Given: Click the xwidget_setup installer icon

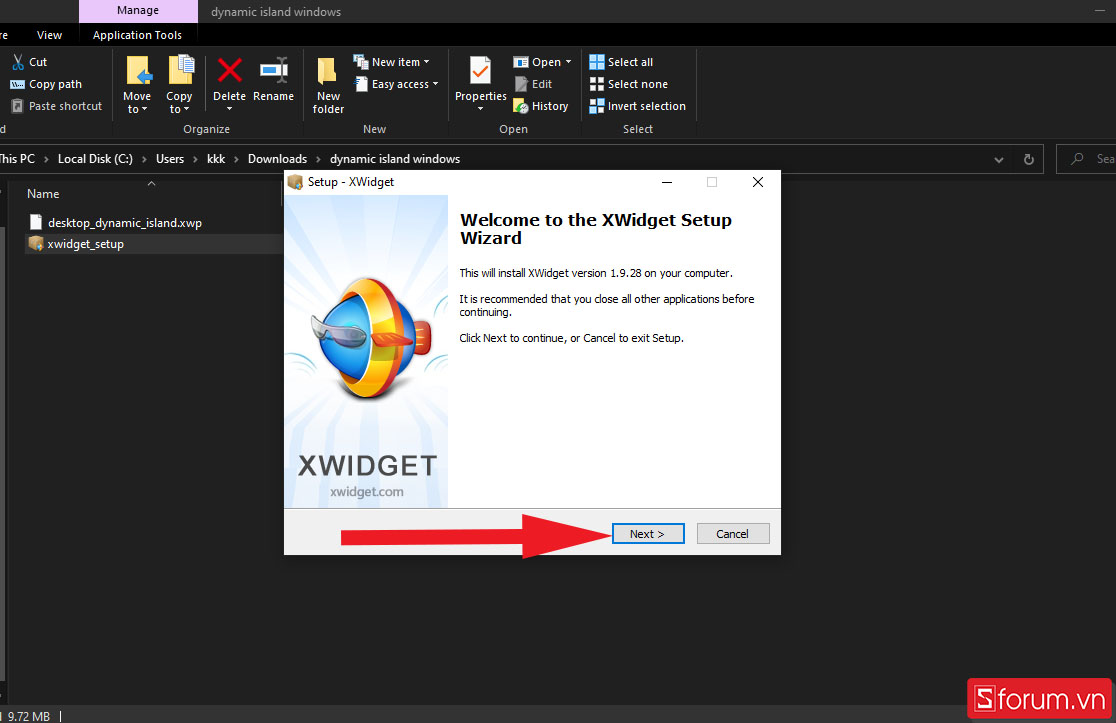Looking at the screenshot, I should pos(36,243).
